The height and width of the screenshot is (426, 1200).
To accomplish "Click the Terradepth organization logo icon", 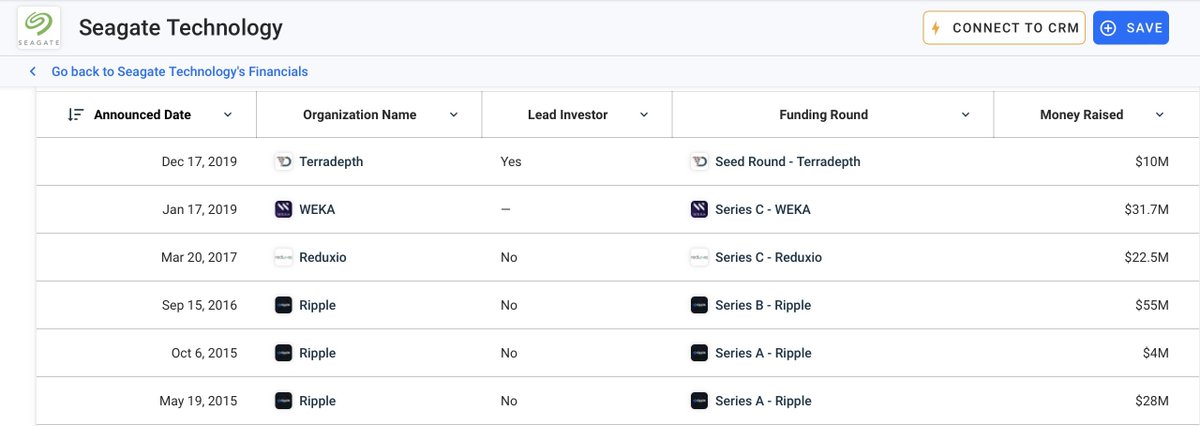I will (283, 162).
